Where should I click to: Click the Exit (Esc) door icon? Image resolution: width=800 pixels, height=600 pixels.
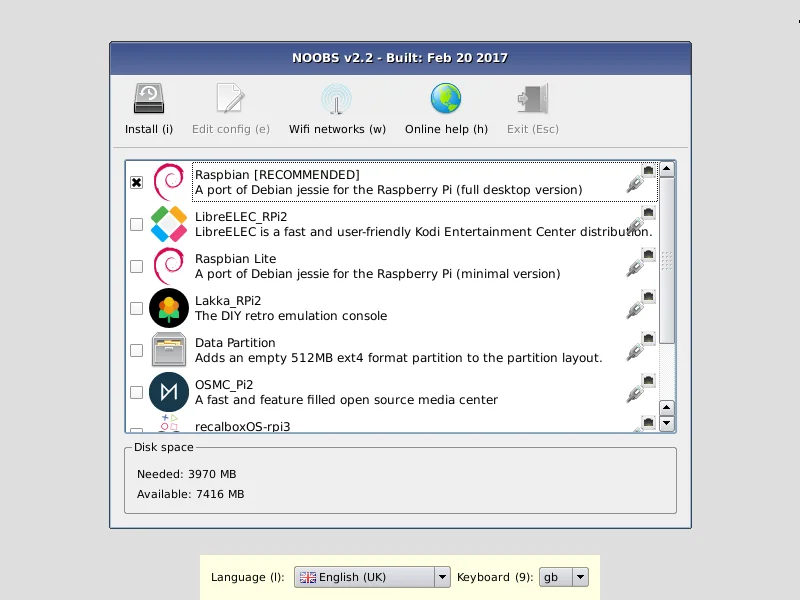pyautogui.click(x=533, y=98)
